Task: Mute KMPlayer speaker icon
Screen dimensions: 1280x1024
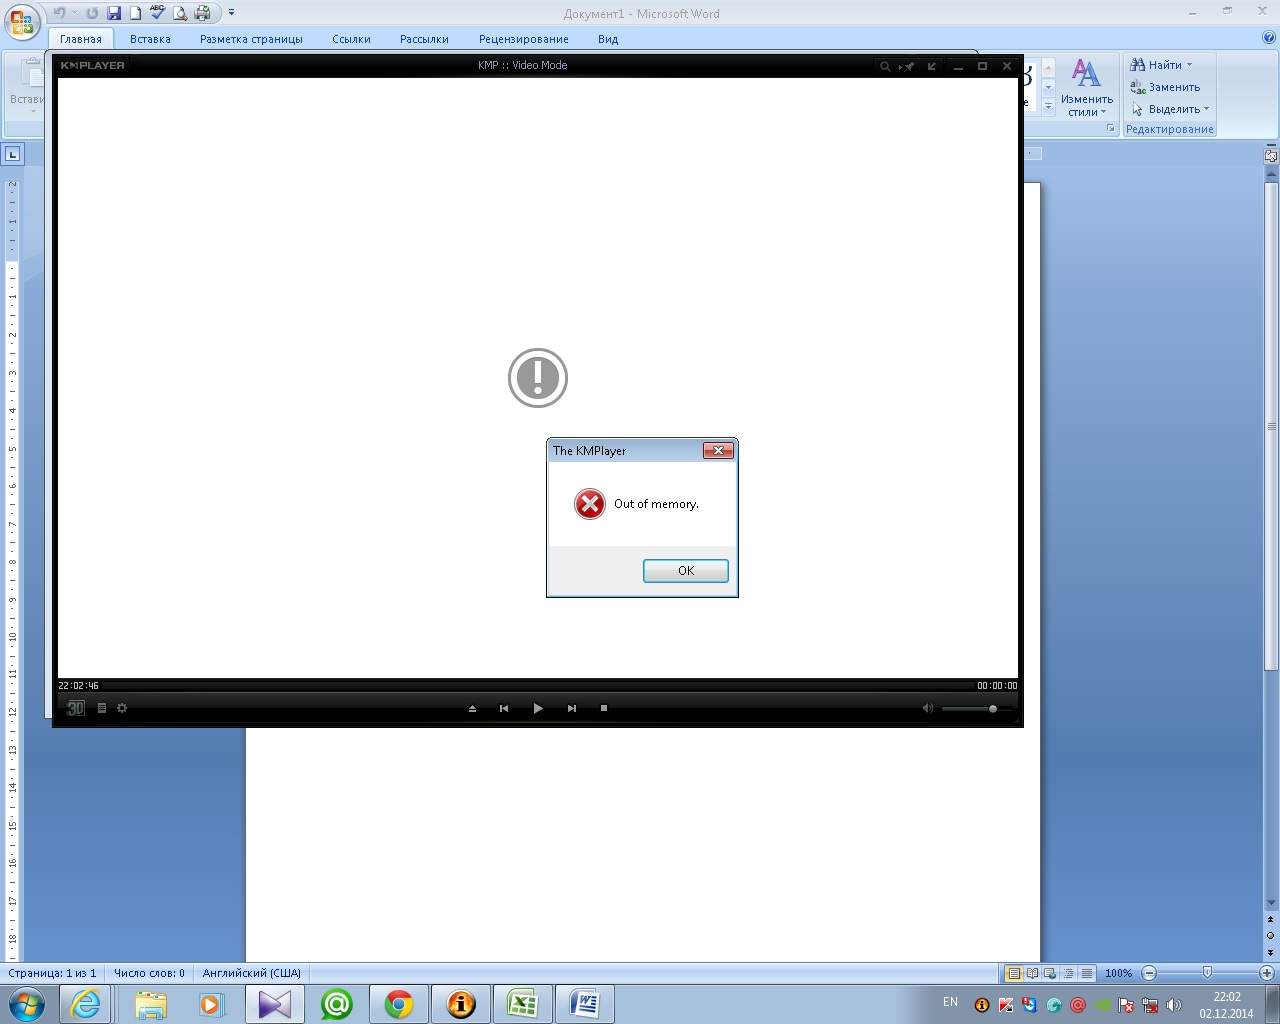Action: click(x=927, y=708)
